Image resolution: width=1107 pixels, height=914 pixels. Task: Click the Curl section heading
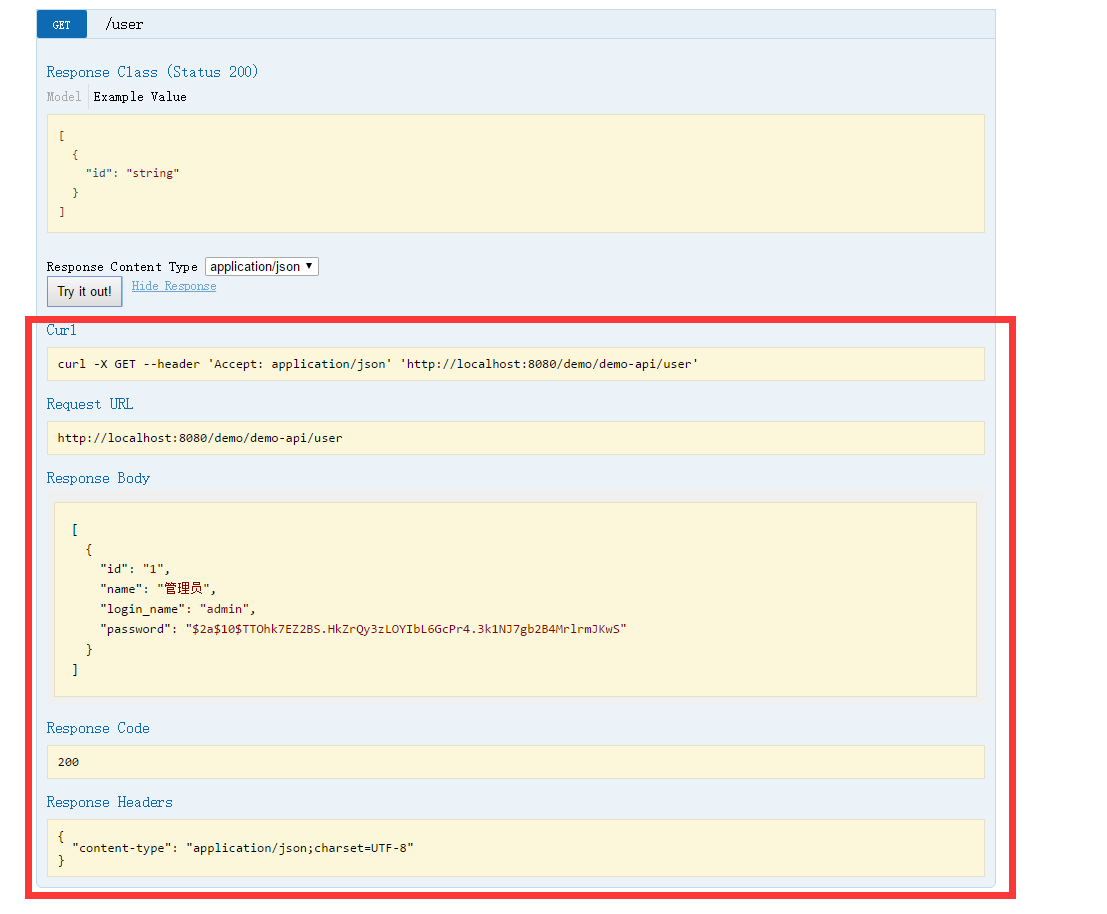click(x=61, y=330)
